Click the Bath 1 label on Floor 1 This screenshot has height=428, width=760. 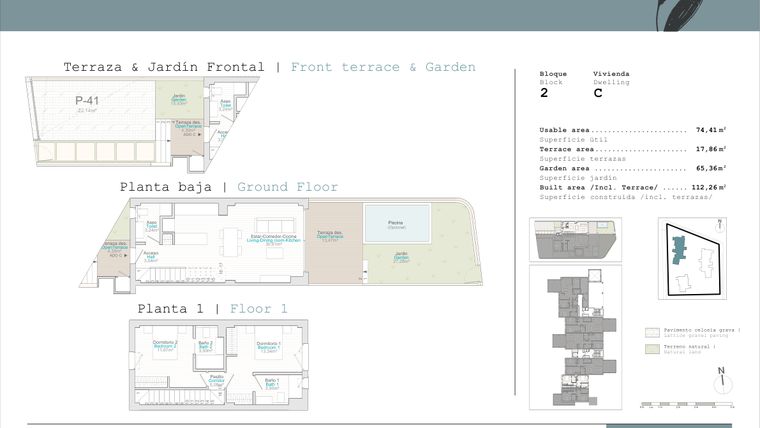click(272, 384)
